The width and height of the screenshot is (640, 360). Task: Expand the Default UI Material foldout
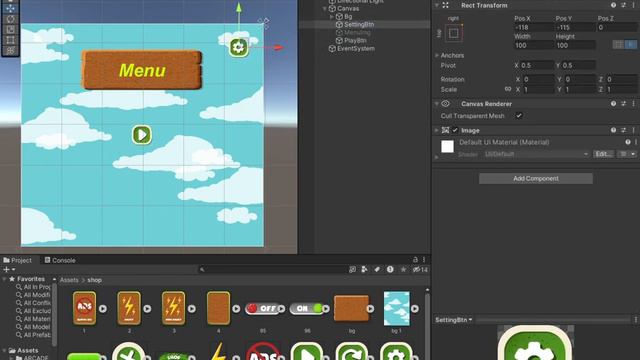(x=437, y=157)
